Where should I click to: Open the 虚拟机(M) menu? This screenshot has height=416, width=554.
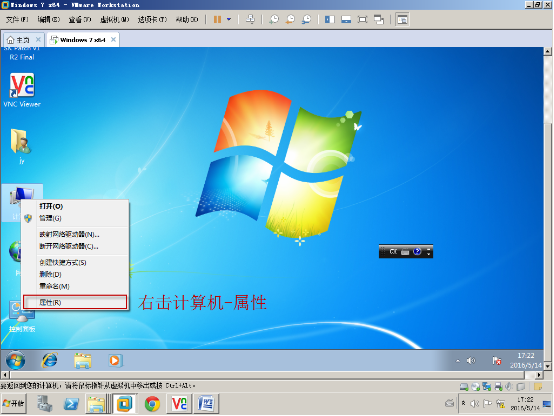point(114,19)
